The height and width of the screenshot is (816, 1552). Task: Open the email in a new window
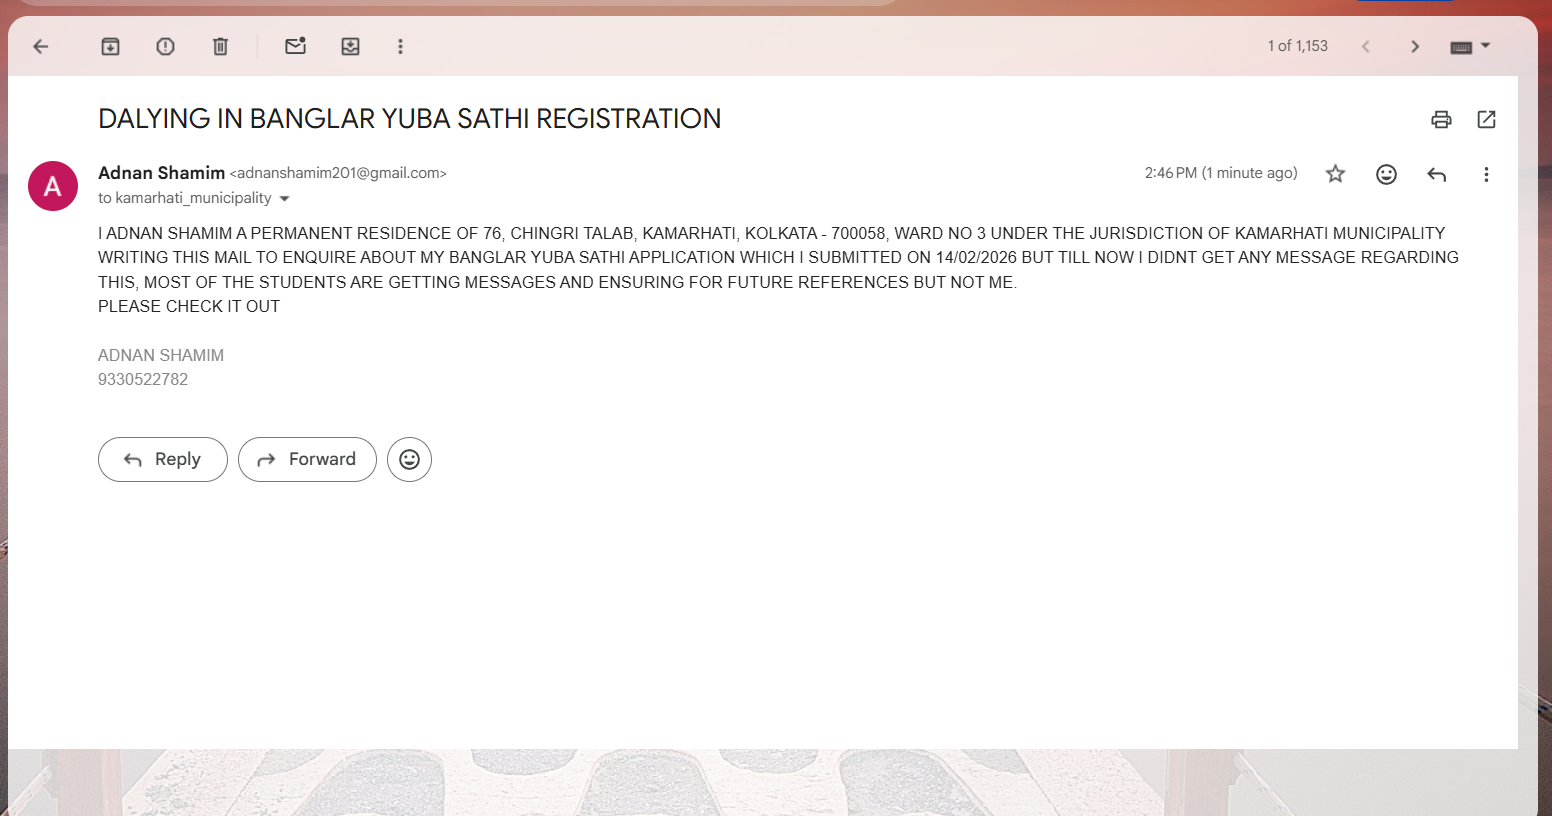[1486, 120]
